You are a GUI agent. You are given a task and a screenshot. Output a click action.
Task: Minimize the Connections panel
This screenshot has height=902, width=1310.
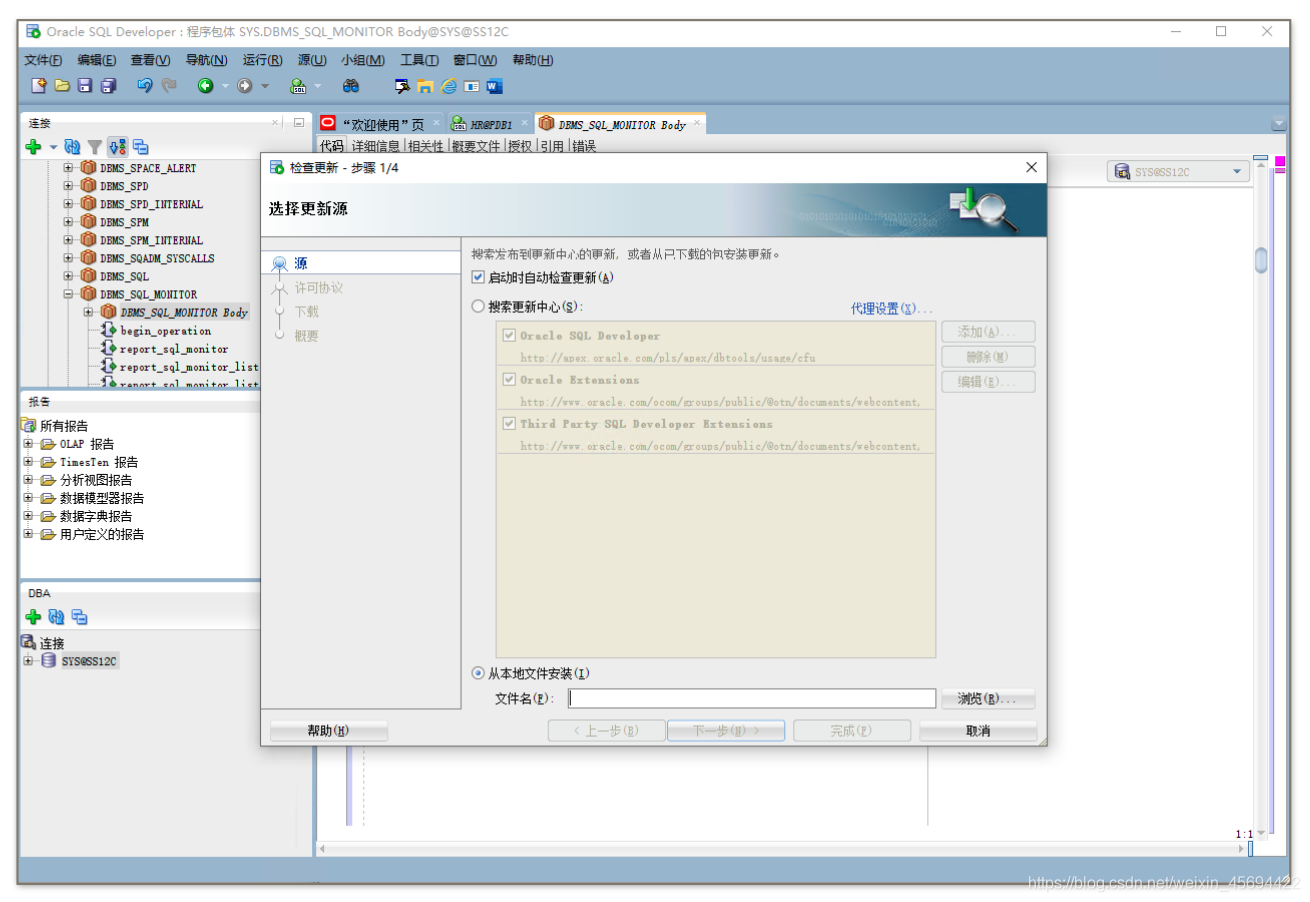[298, 122]
